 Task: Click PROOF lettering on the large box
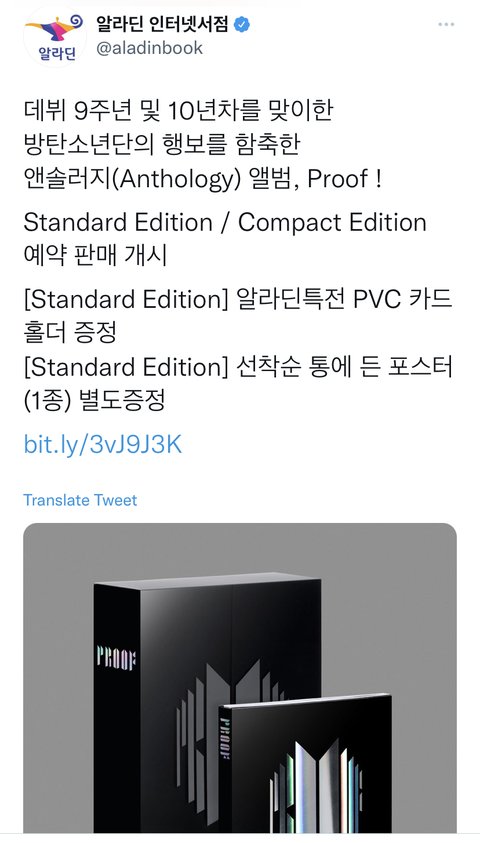(116, 658)
